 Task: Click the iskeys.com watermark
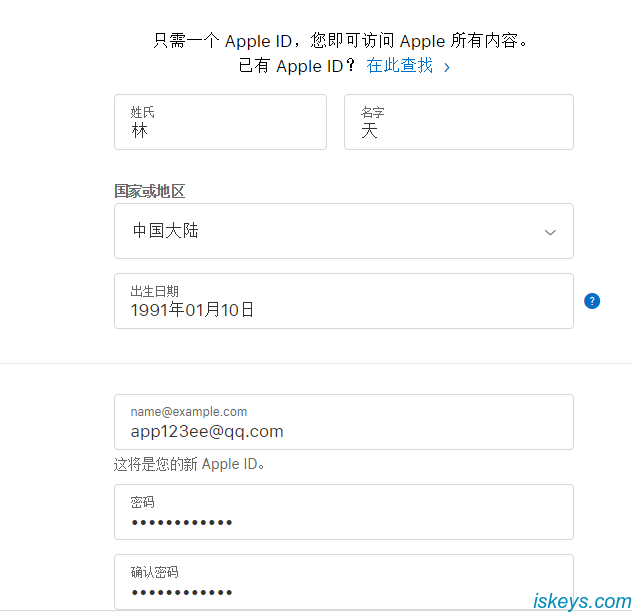point(581,600)
